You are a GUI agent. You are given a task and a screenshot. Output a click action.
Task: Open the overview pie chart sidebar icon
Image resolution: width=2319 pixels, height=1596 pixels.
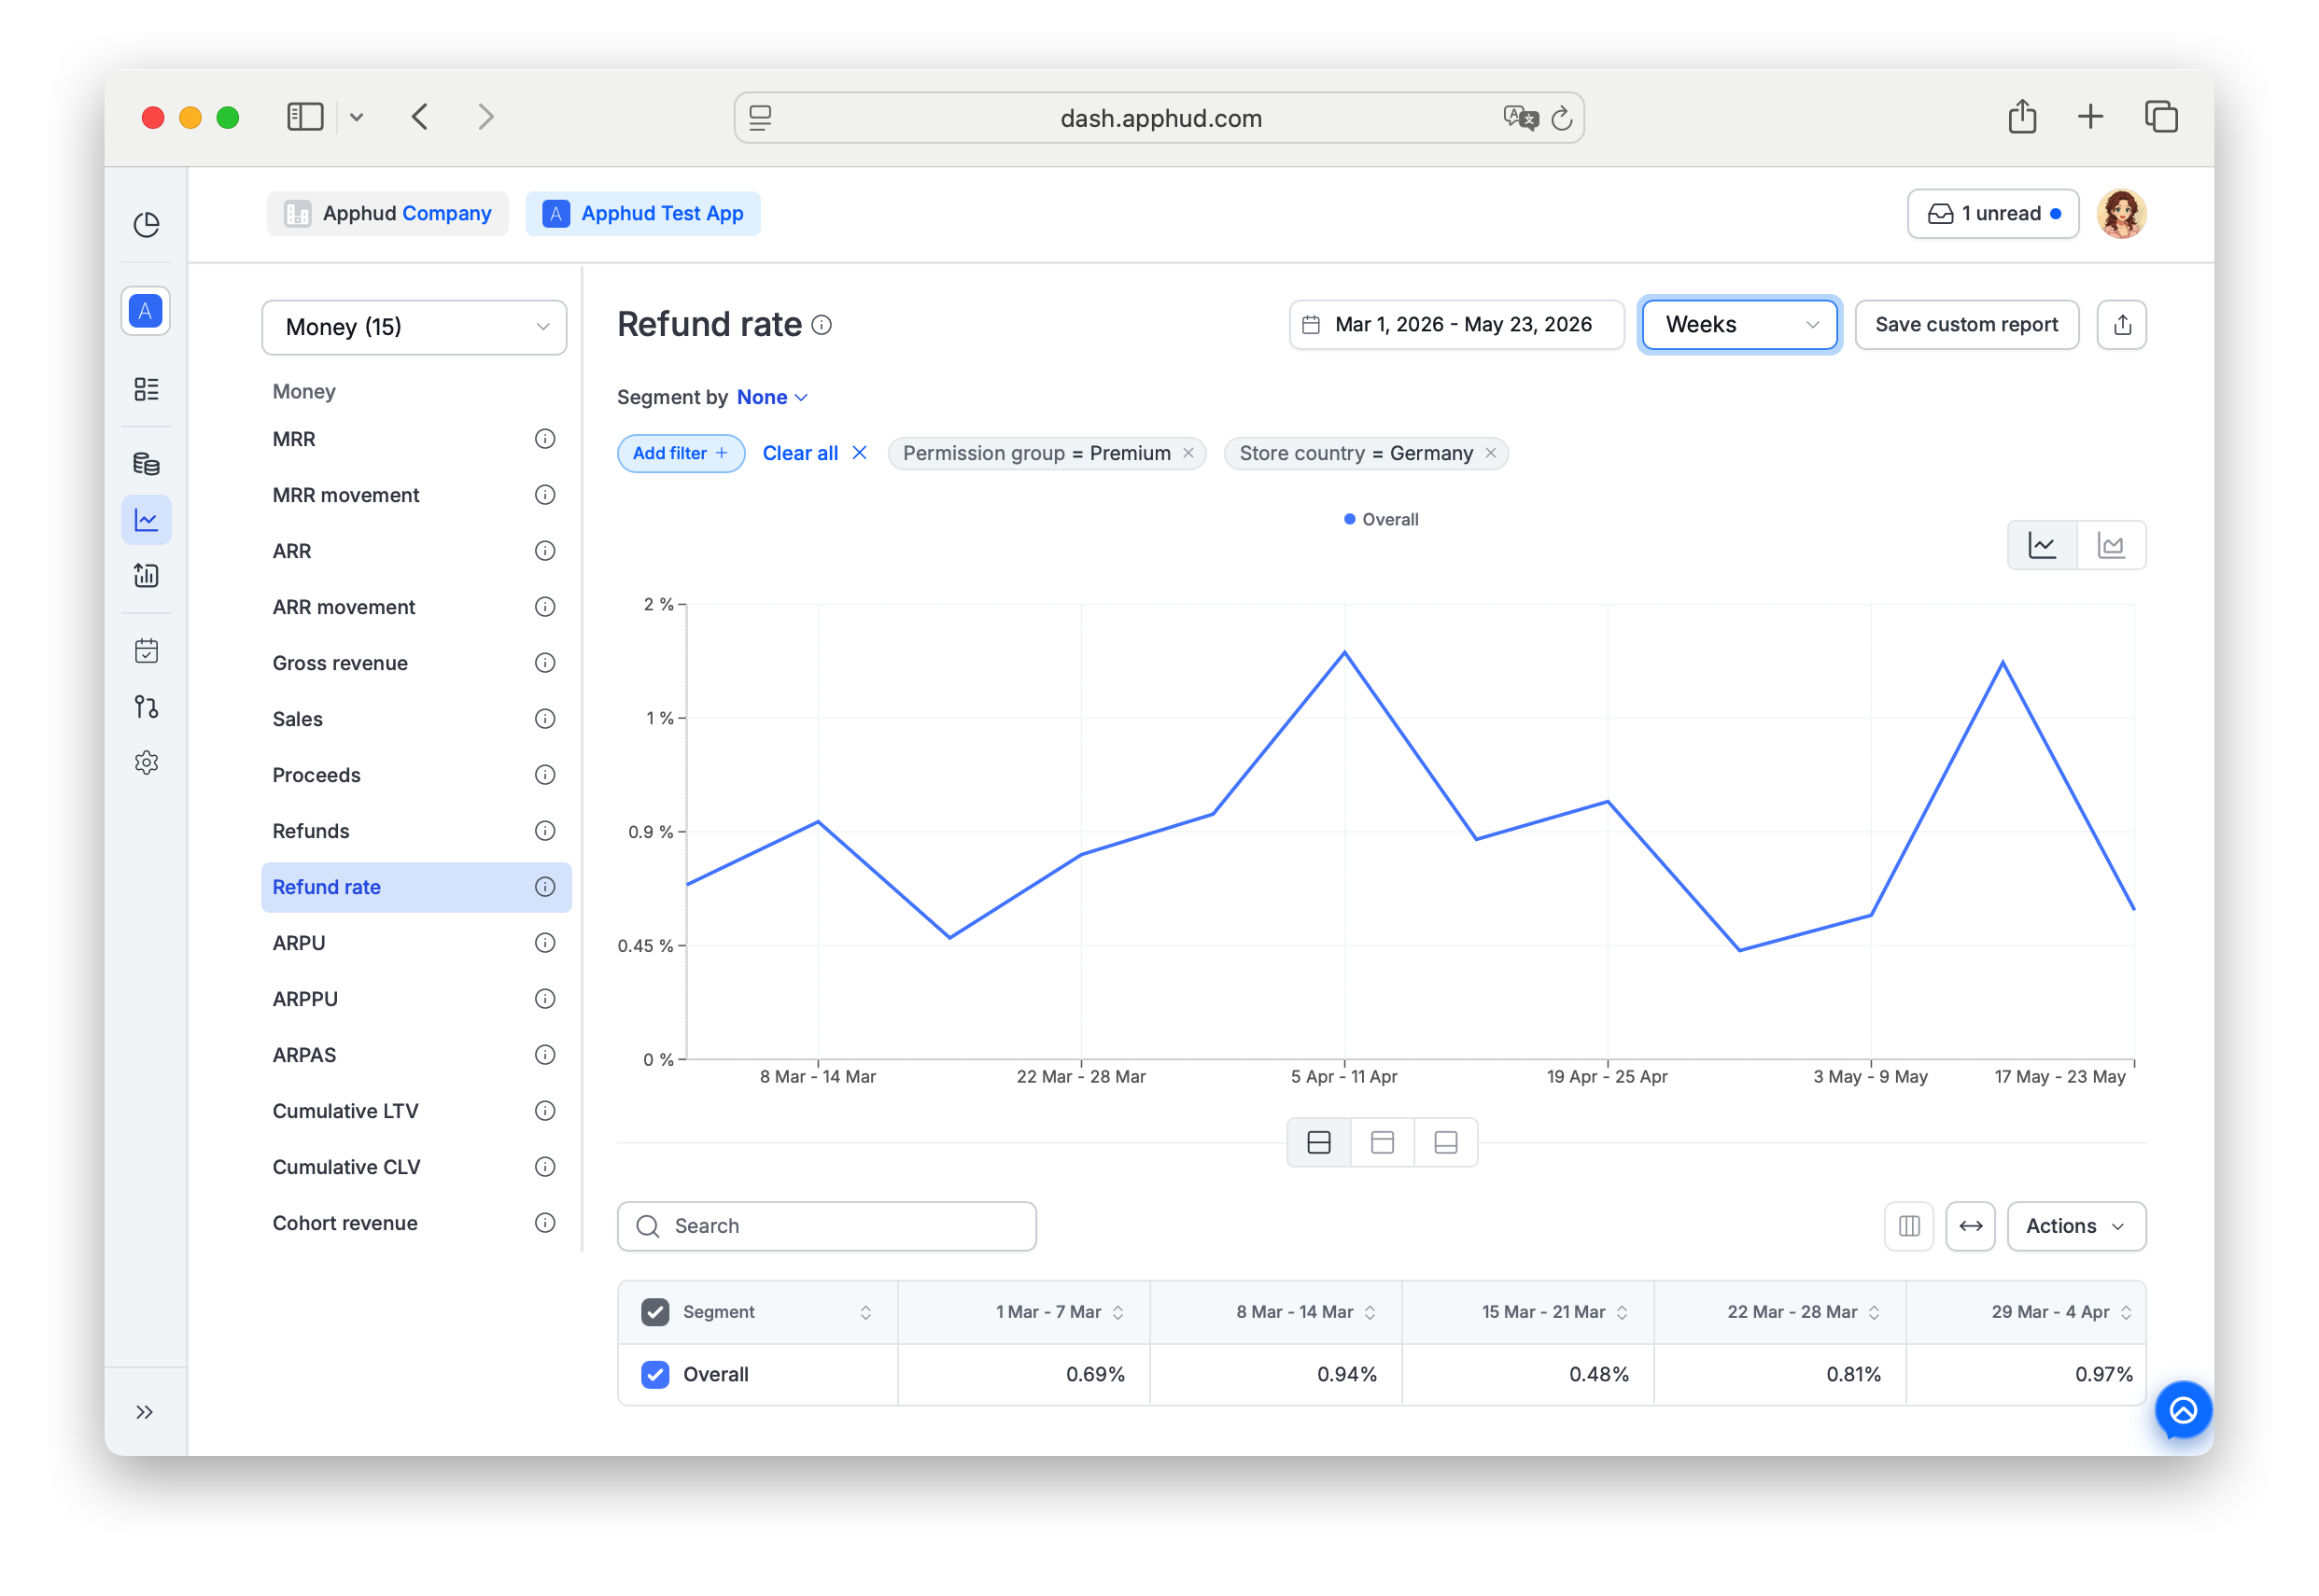coord(146,224)
